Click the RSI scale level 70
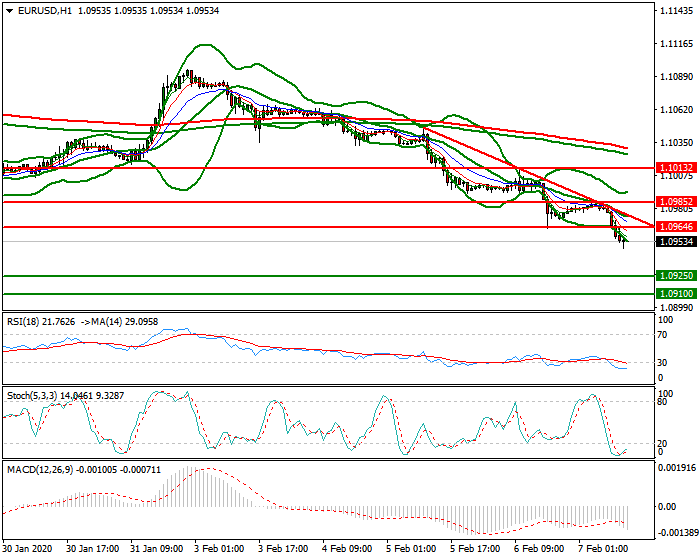The height and width of the screenshot is (560, 700). pyautogui.click(x=664, y=336)
